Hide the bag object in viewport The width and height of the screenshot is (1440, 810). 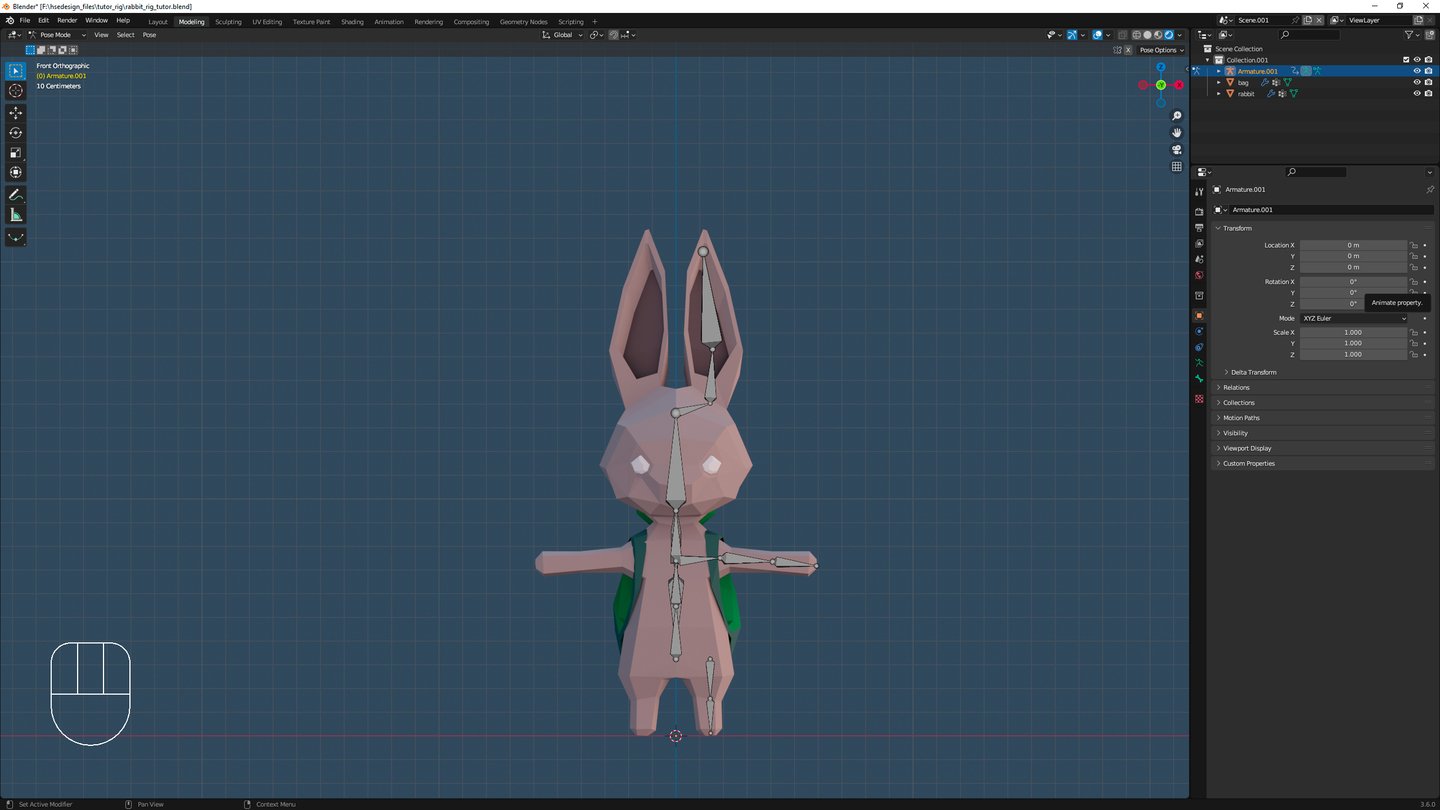coord(1416,83)
